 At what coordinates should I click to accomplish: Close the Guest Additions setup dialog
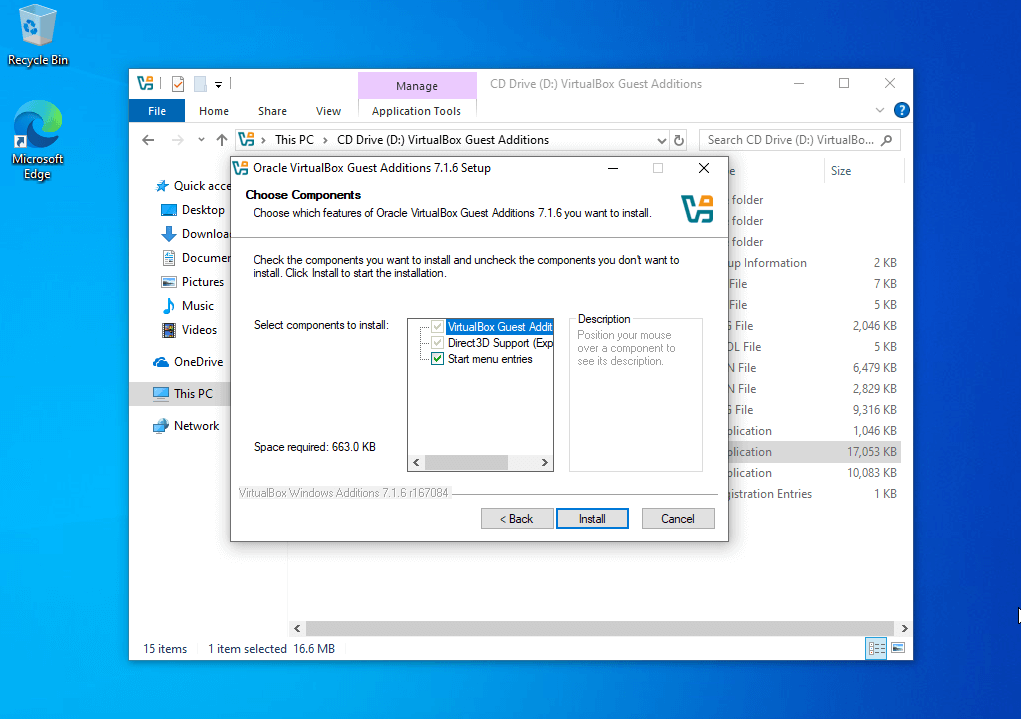[704, 168]
